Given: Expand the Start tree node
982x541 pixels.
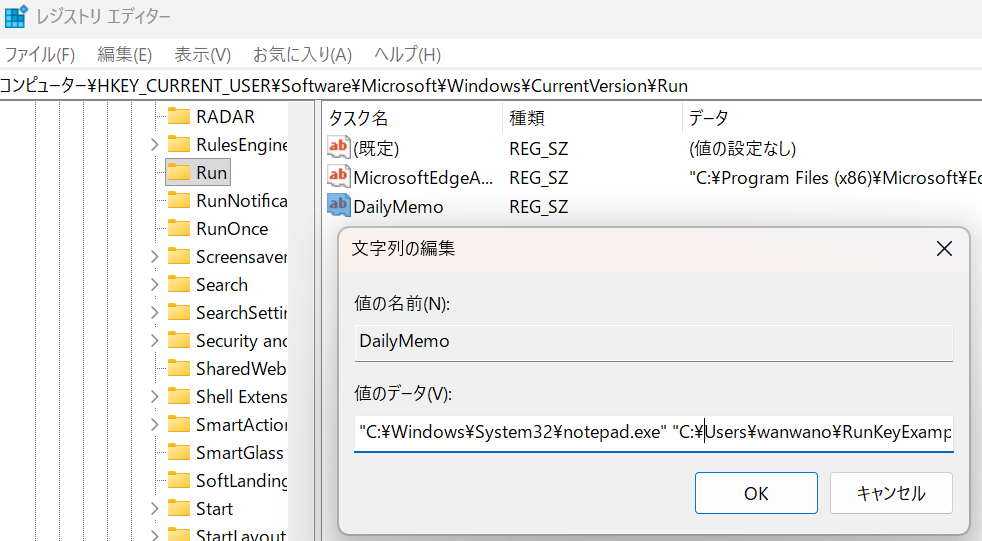Looking at the screenshot, I should click(155, 508).
